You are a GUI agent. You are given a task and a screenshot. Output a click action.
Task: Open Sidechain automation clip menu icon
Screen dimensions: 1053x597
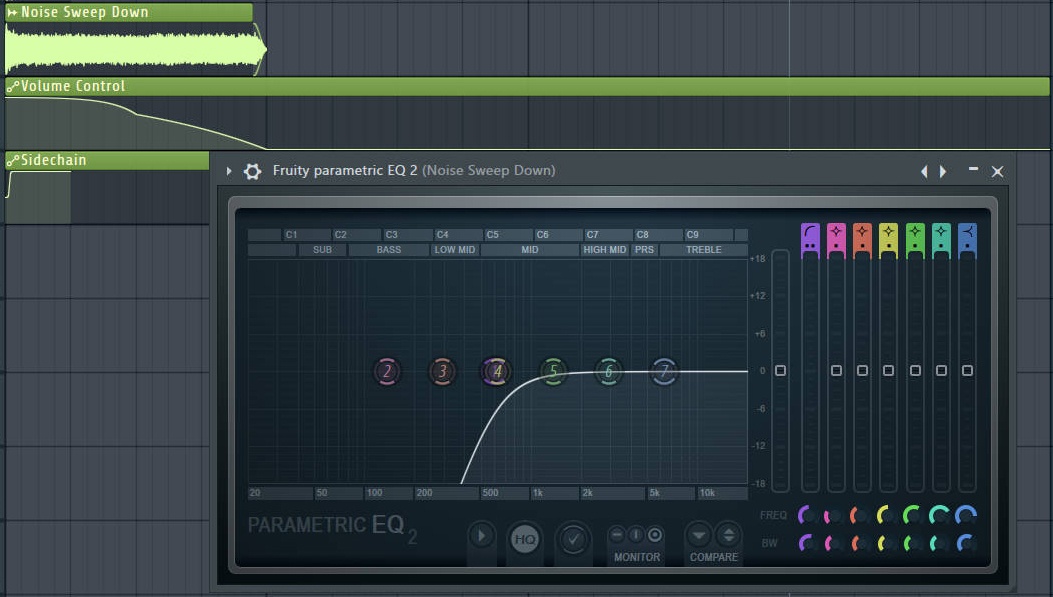[12, 160]
